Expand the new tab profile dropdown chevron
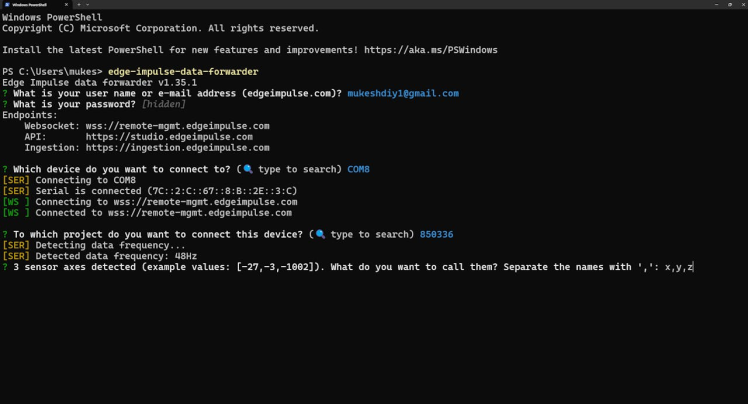This screenshot has width=748, height=404. point(88,5)
